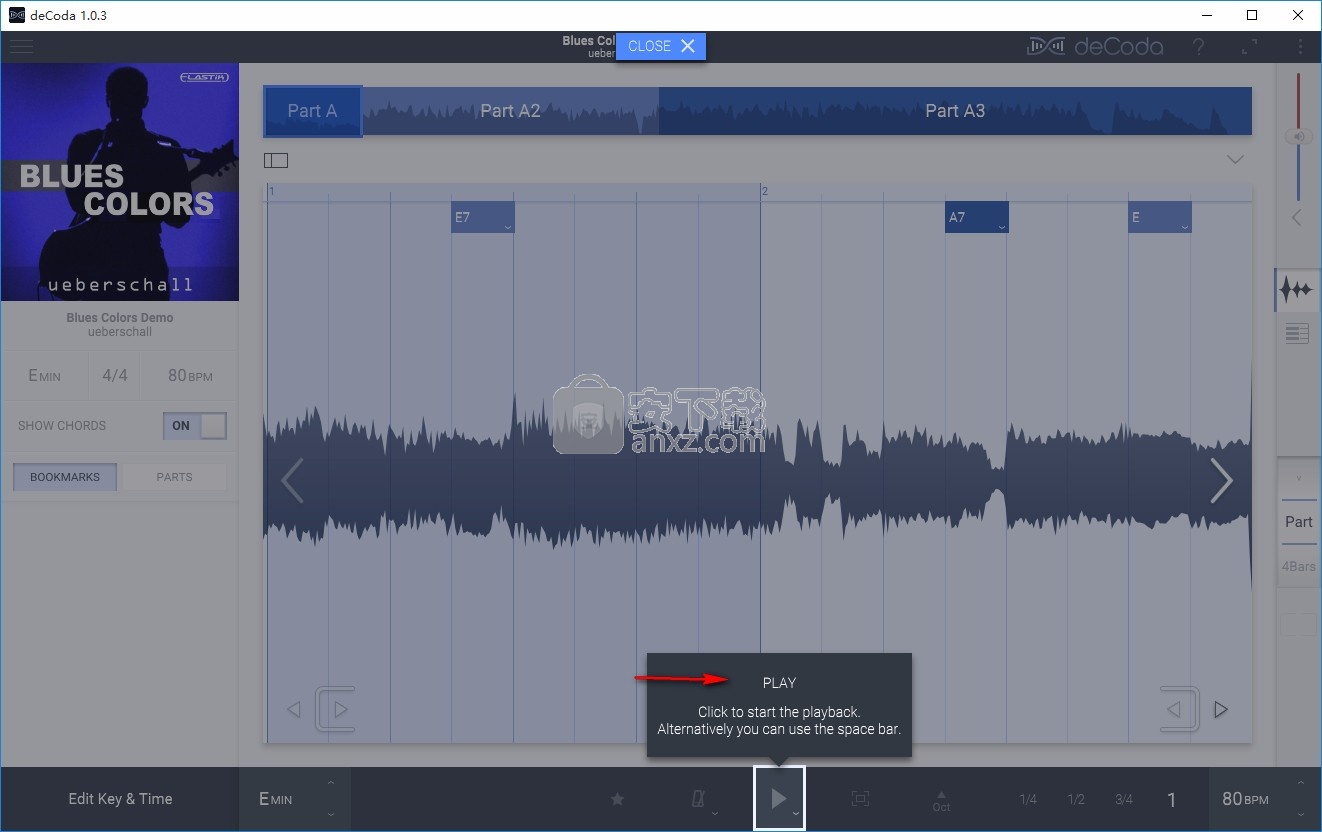The image size is (1322, 832).
Task: Click the Emin key display in sidebar
Action: 44,376
